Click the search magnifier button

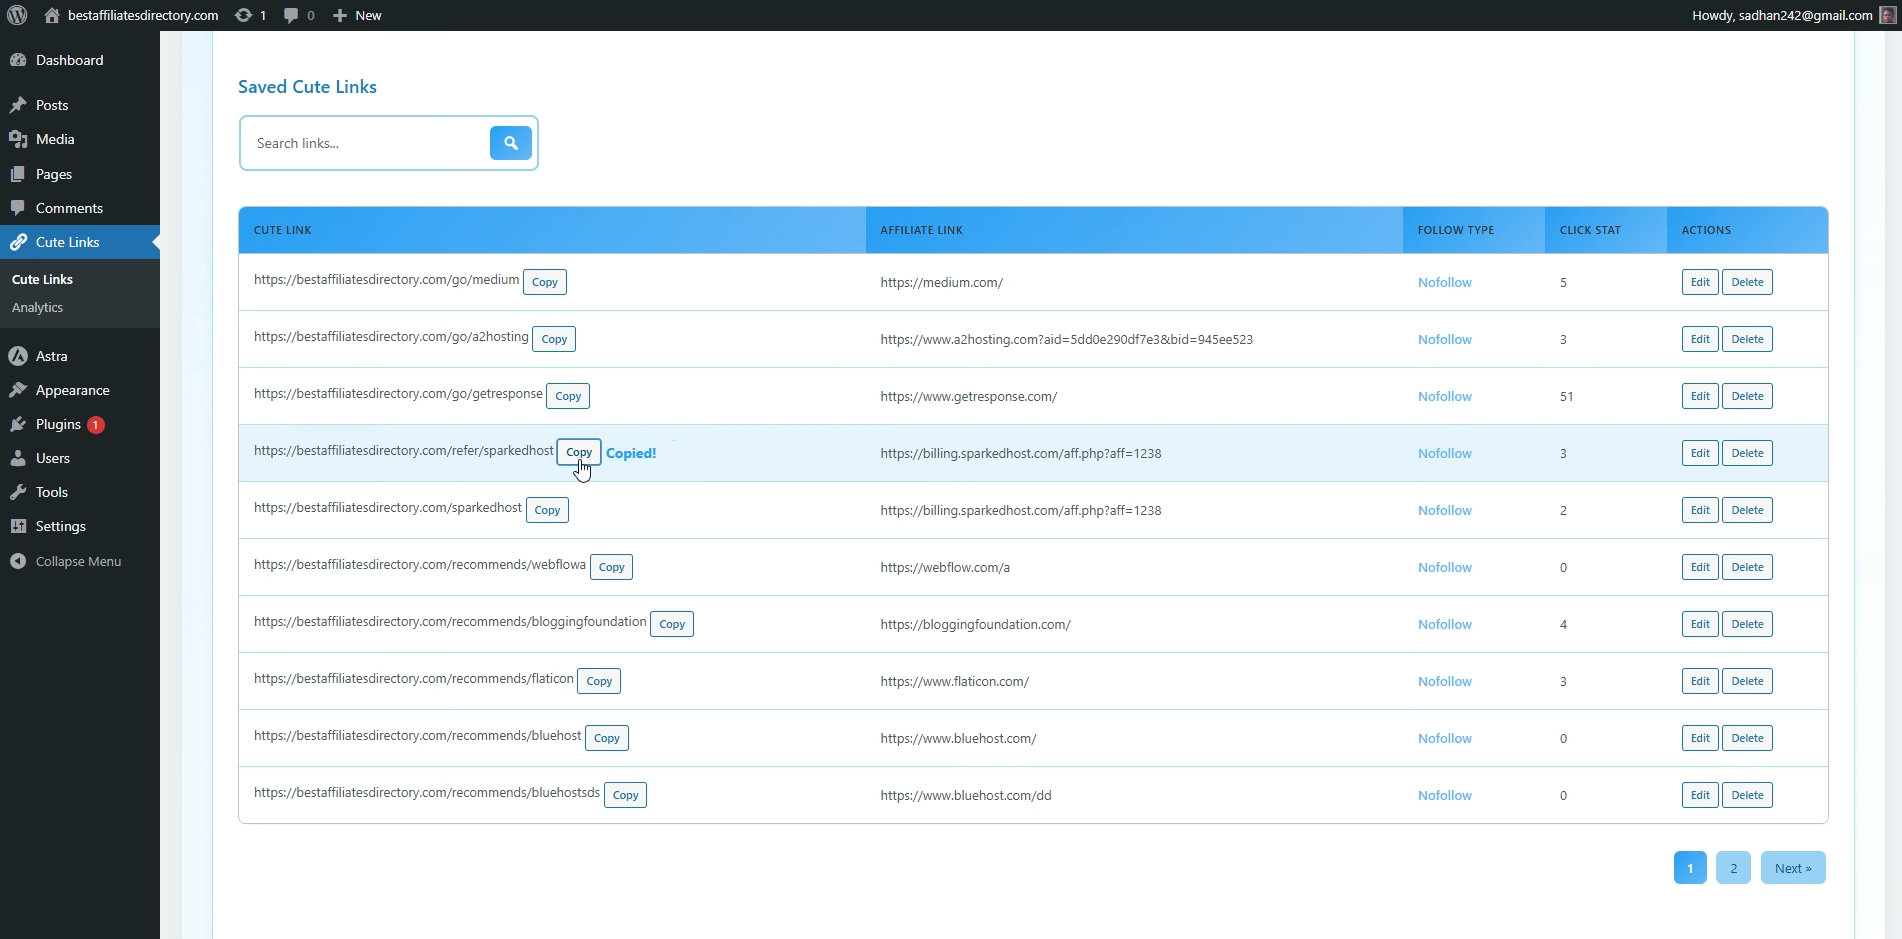(511, 143)
